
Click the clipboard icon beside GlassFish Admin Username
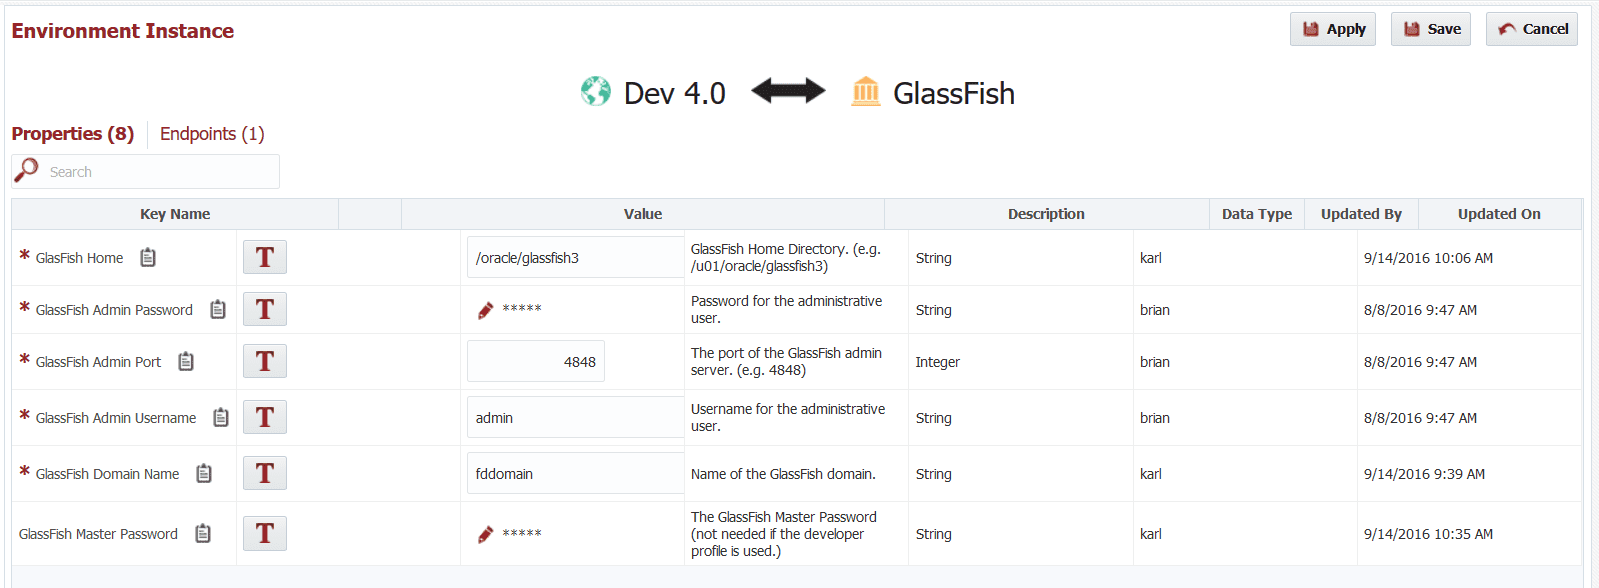pyautogui.click(x=220, y=417)
